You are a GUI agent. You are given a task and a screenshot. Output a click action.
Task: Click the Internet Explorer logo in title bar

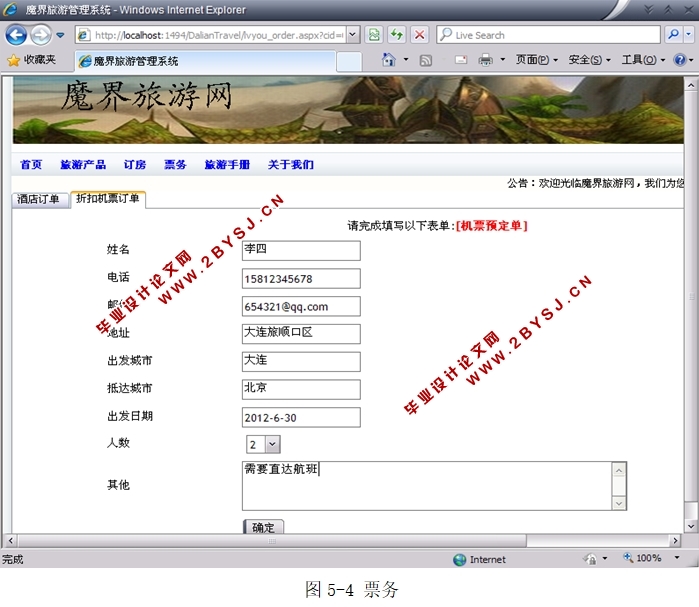tap(10, 9)
